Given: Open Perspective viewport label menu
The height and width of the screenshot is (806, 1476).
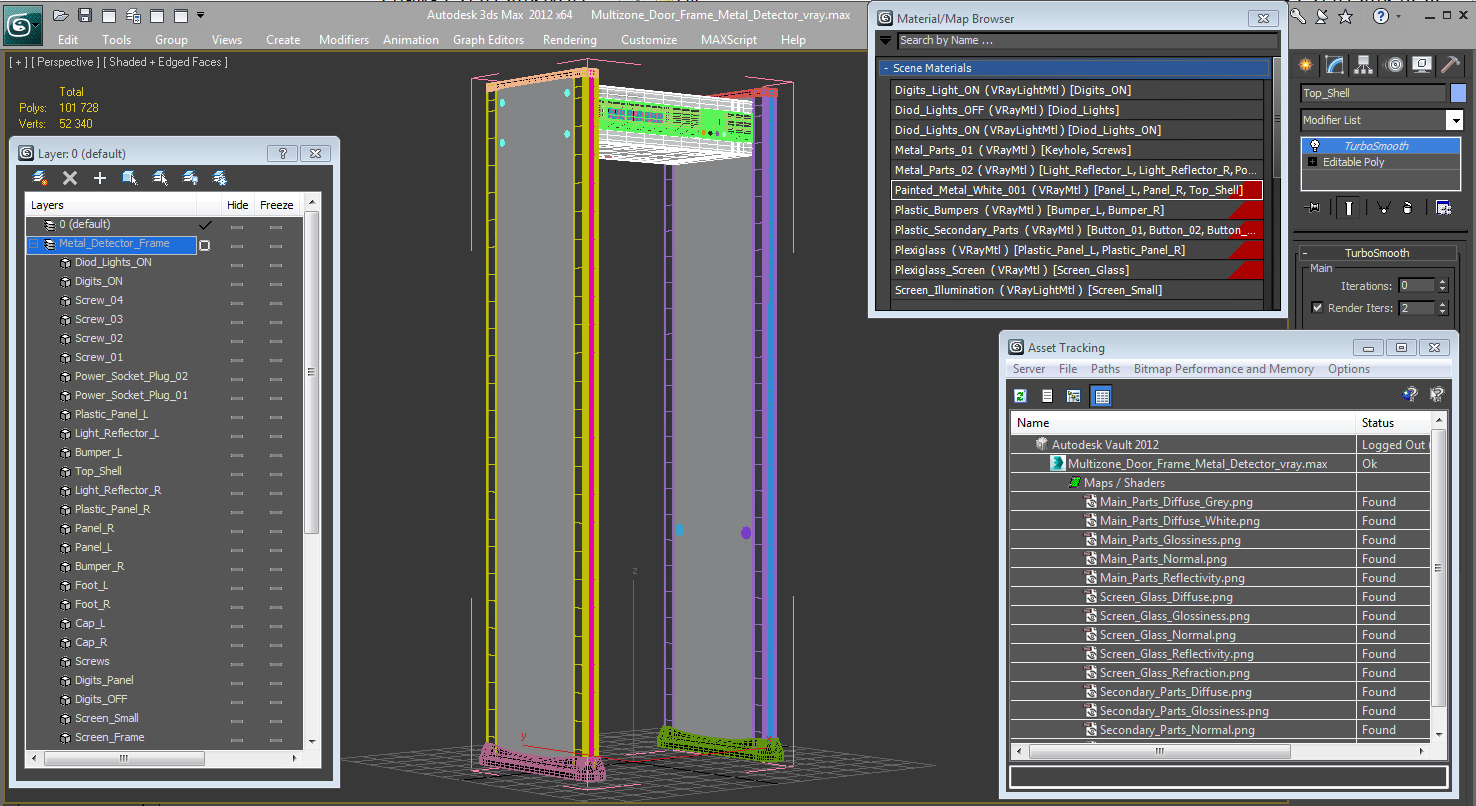Looking at the screenshot, I should pyautogui.click(x=65, y=62).
